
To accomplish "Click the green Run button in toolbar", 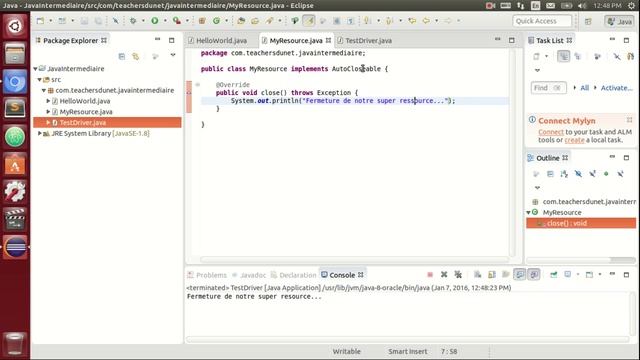I will pyautogui.click(x=155, y=20).
